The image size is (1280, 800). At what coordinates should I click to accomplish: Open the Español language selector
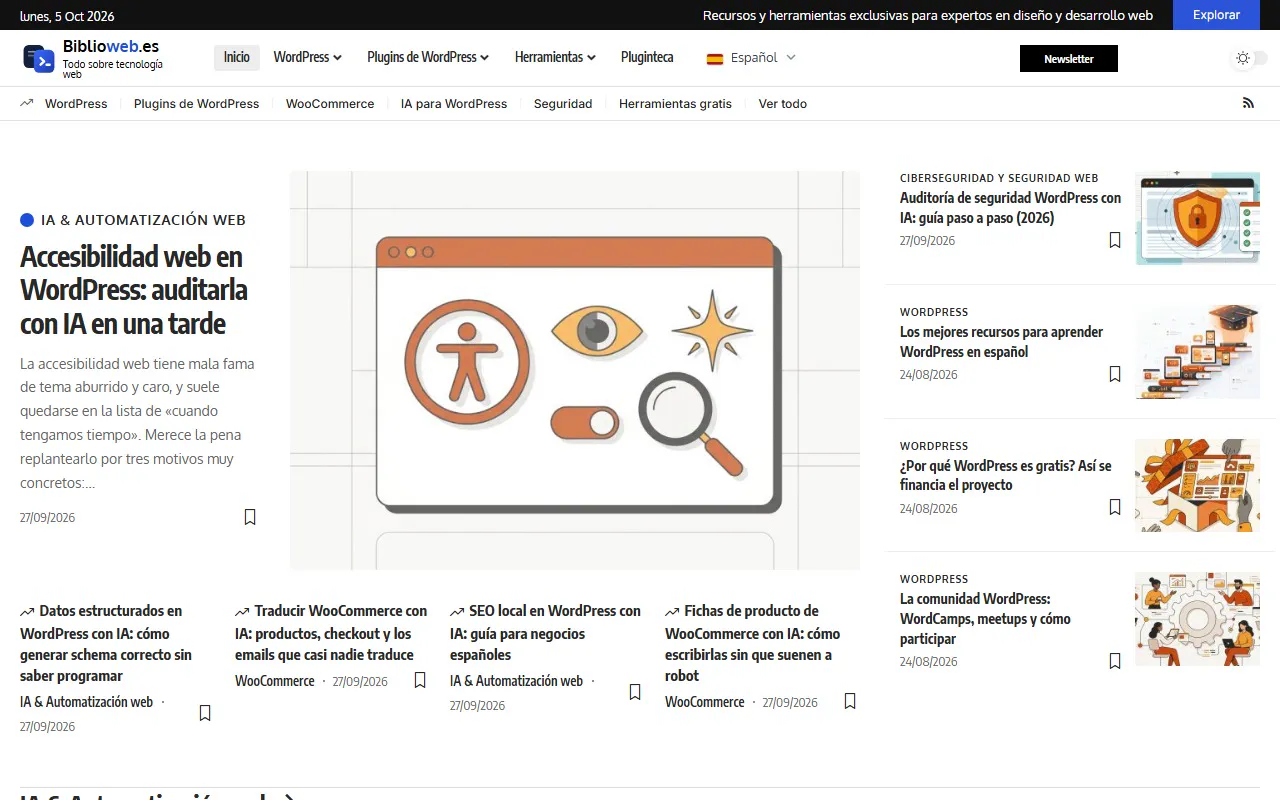tap(751, 58)
